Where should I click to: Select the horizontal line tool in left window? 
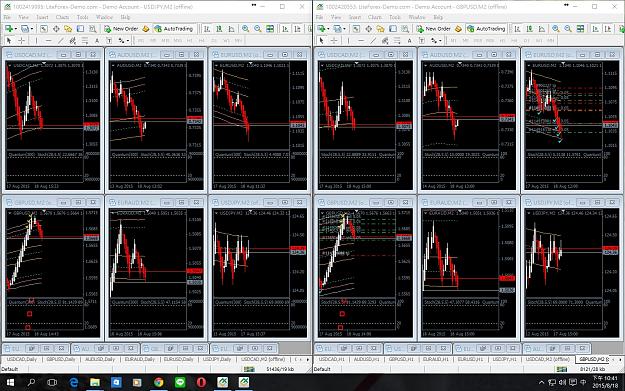48,40
